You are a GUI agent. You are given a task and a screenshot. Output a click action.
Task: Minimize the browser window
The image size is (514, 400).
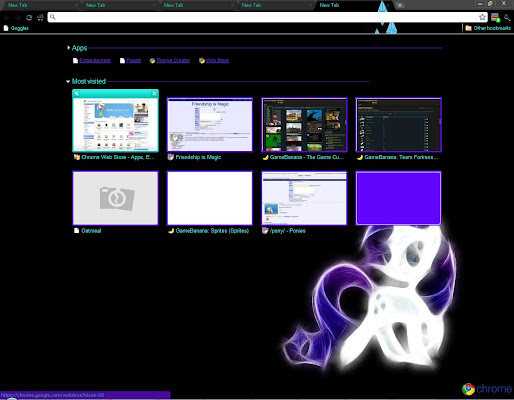[480, 4]
